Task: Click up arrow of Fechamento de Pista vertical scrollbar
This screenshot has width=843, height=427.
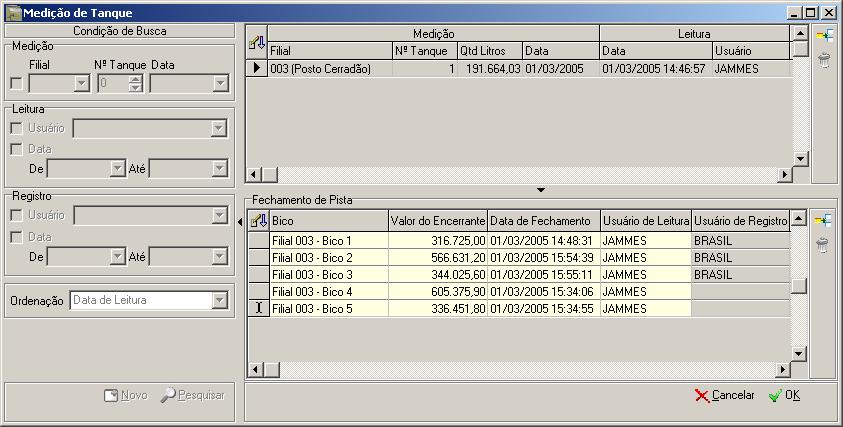Action: (799, 218)
